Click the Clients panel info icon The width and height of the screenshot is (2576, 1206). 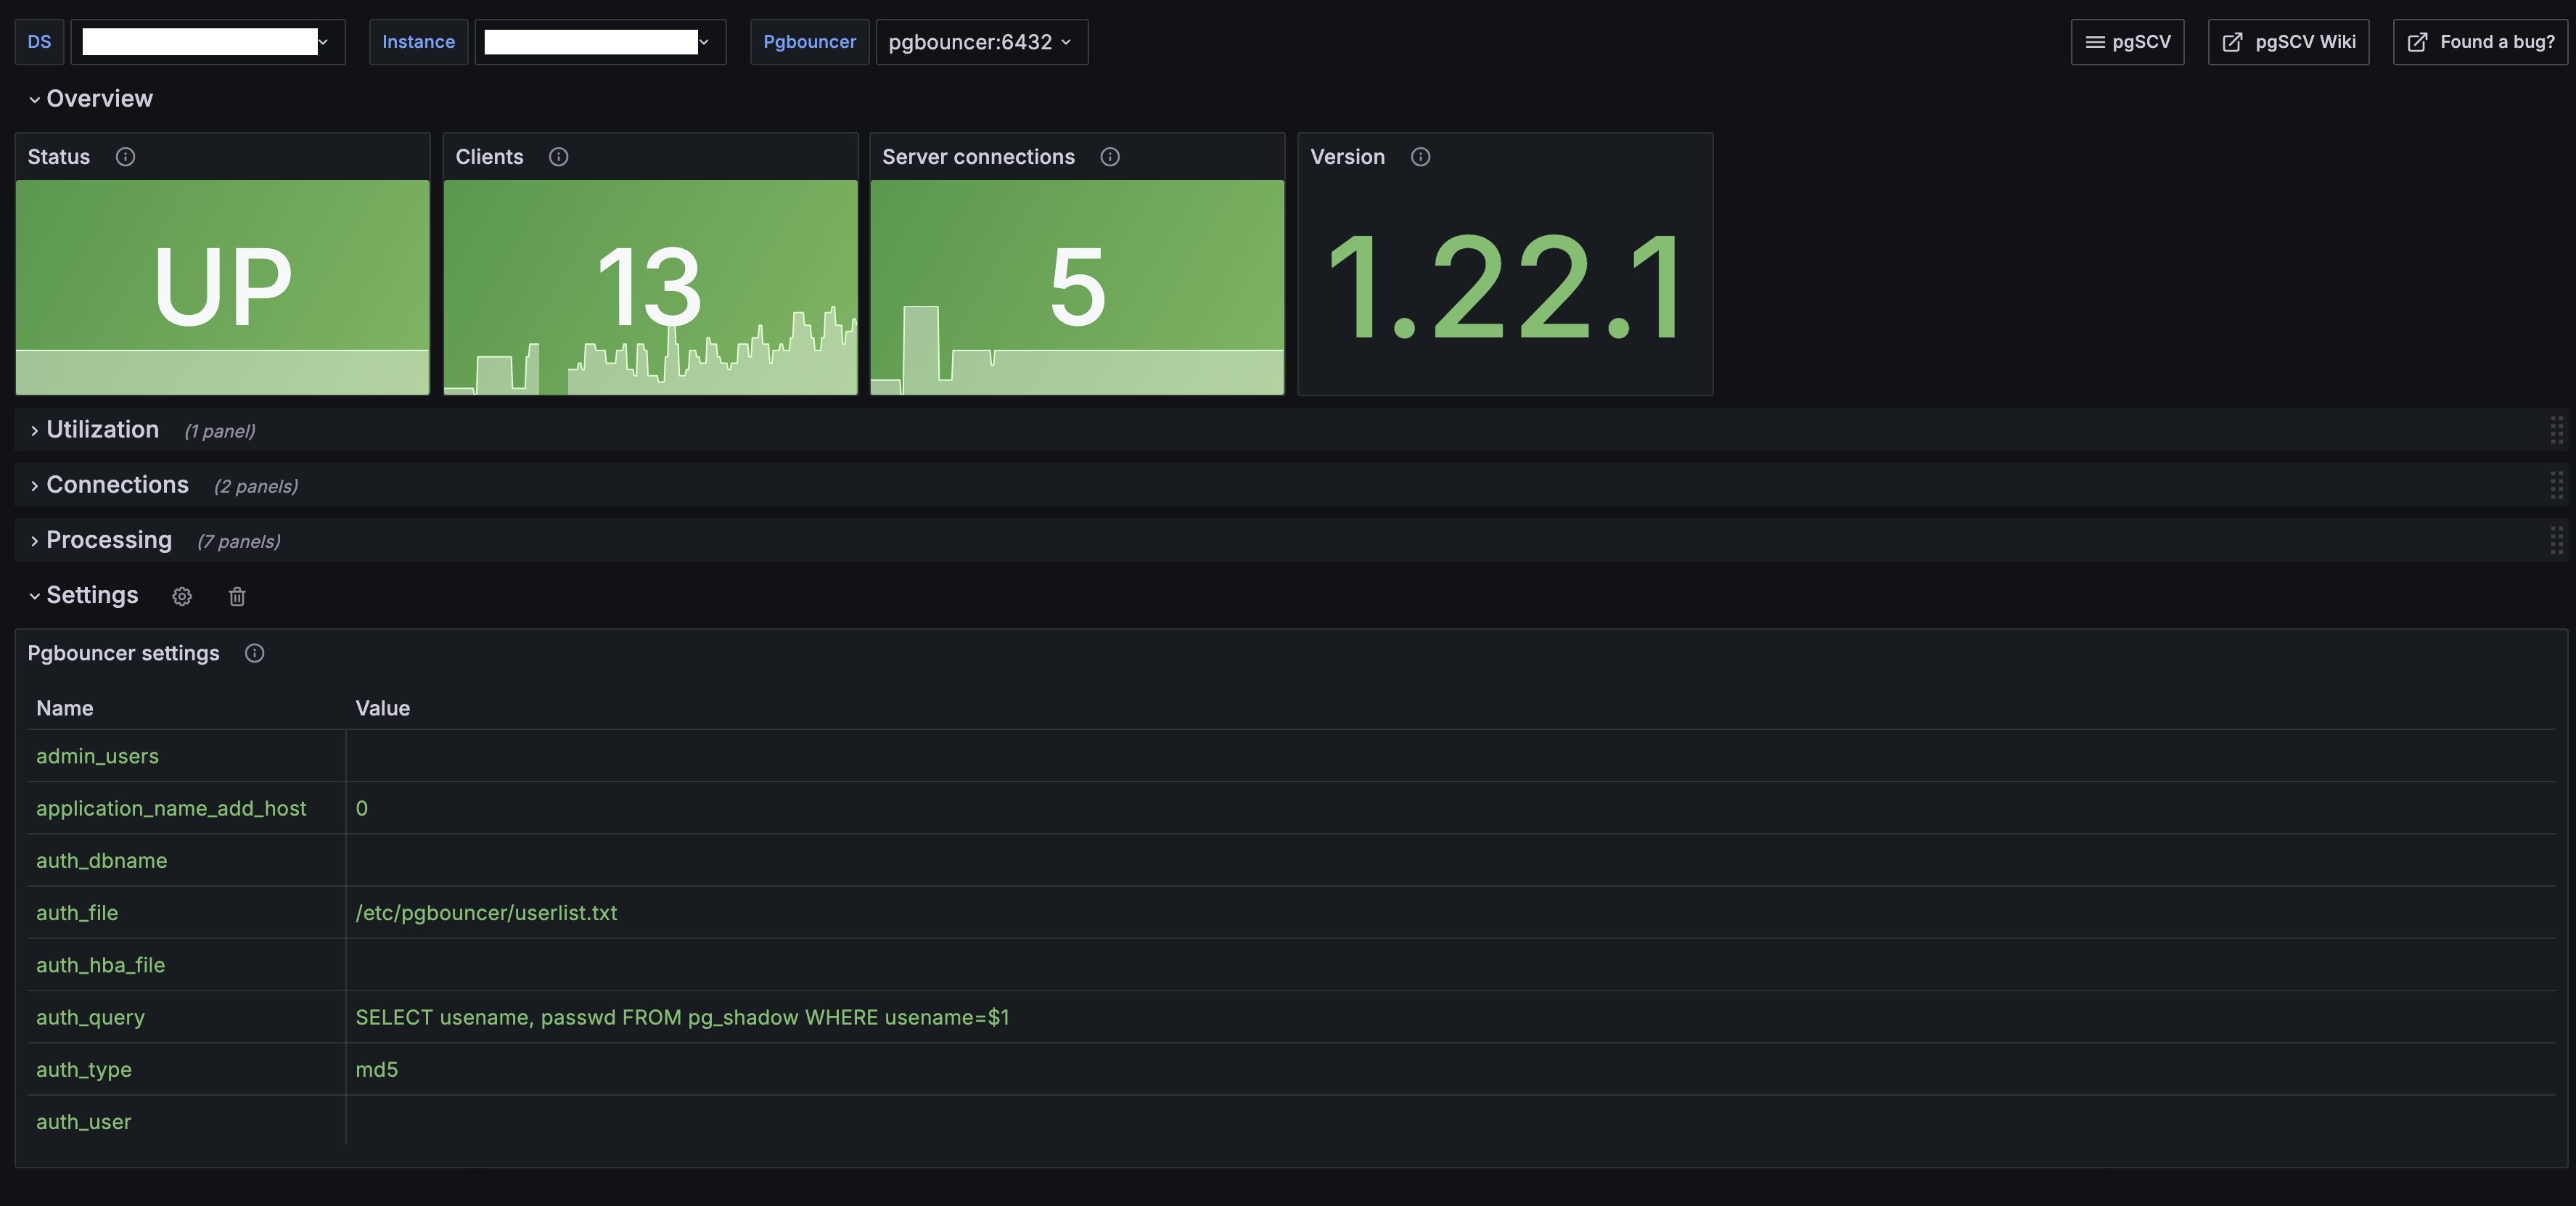[x=559, y=157]
